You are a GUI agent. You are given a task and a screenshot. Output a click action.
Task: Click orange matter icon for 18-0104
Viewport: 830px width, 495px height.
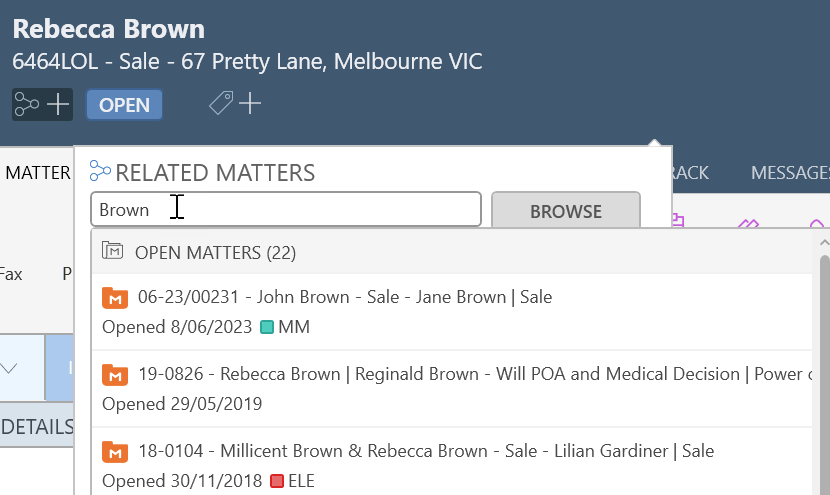[x=115, y=452]
